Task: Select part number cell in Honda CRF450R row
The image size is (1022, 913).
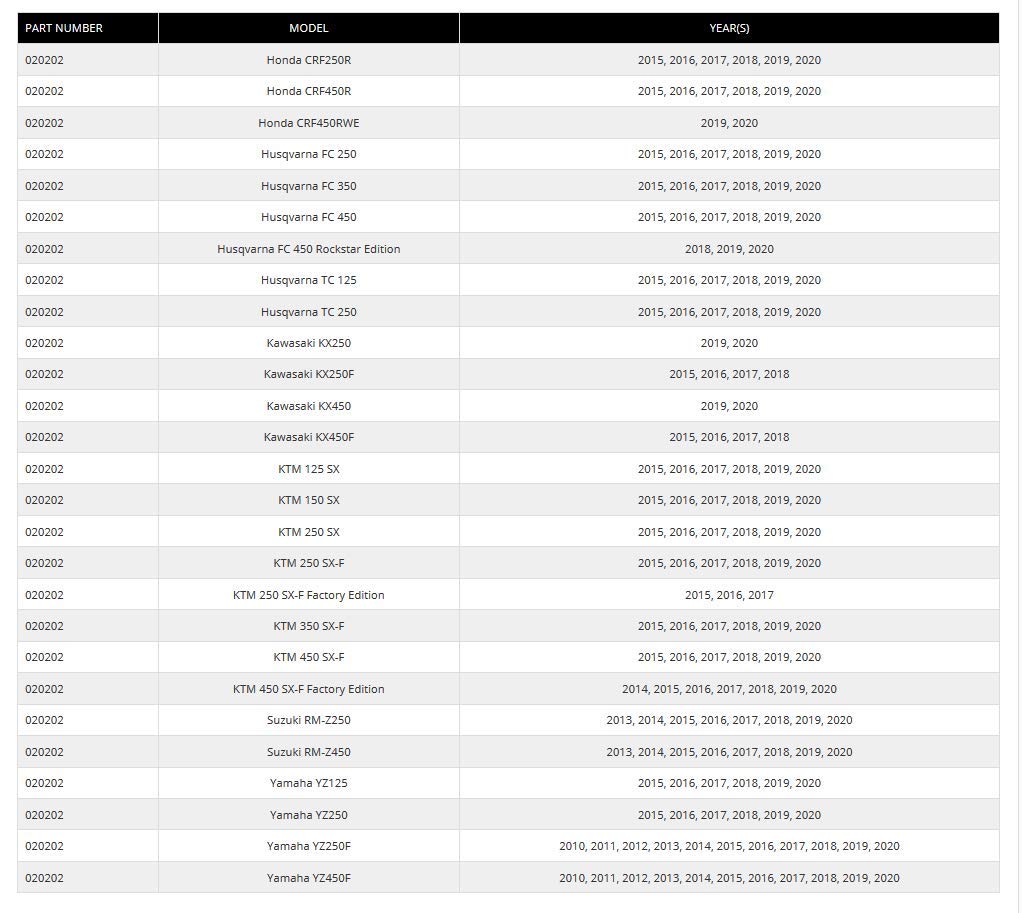Action: click(44, 91)
